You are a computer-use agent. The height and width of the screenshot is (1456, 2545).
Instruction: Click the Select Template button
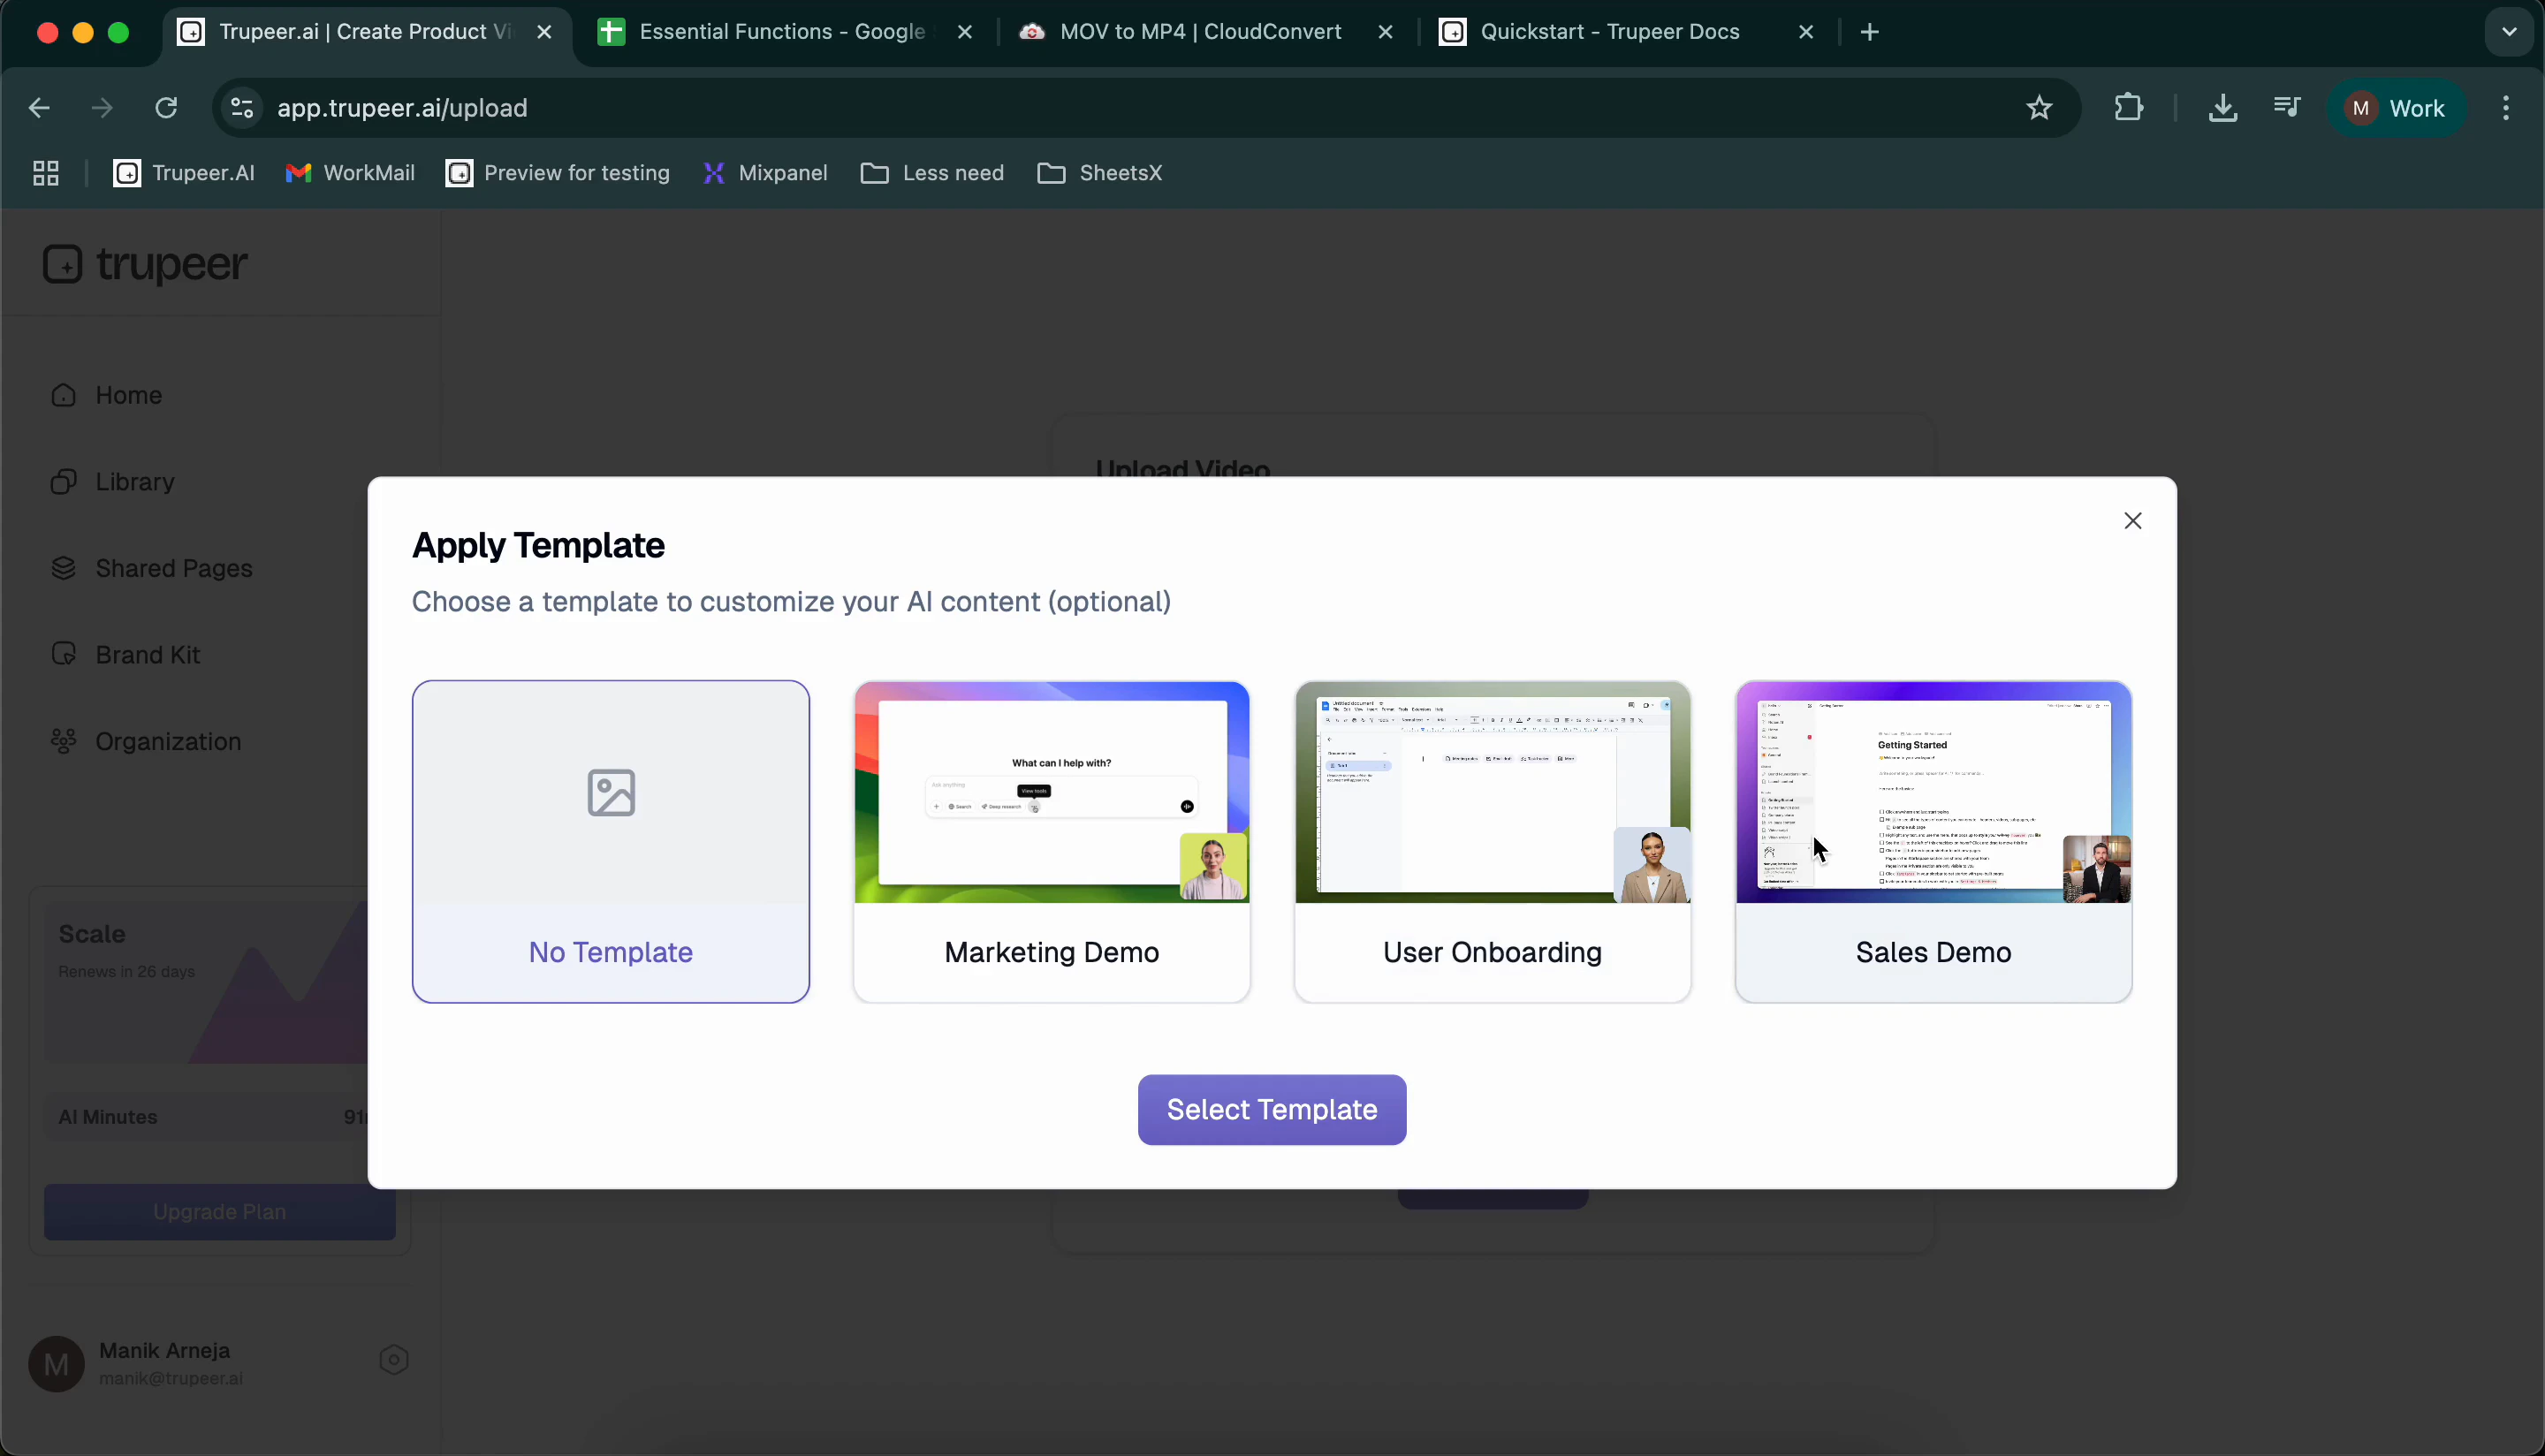(x=1271, y=1109)
